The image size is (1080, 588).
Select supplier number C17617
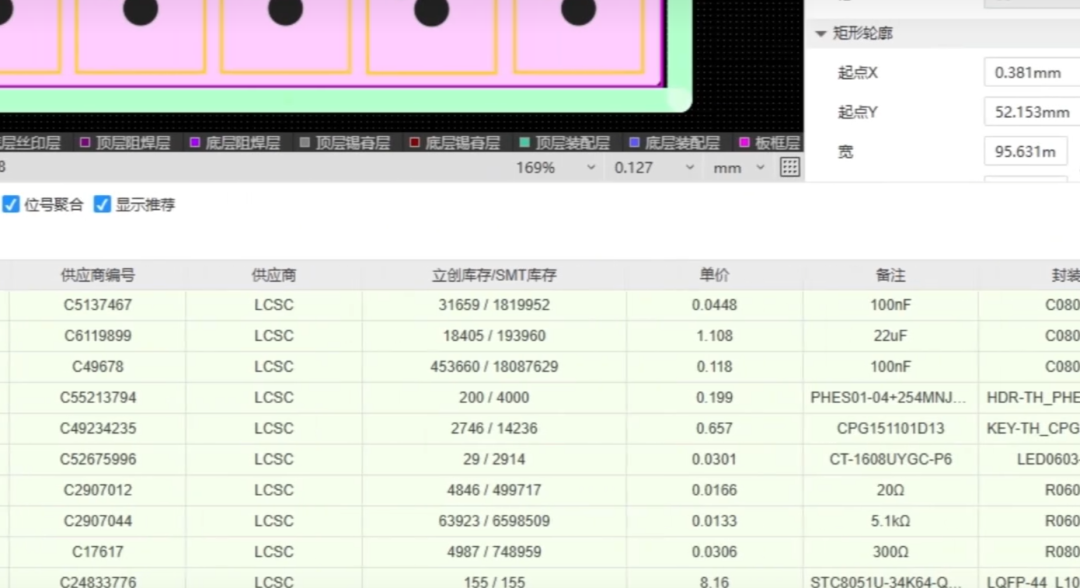point(98,552)
